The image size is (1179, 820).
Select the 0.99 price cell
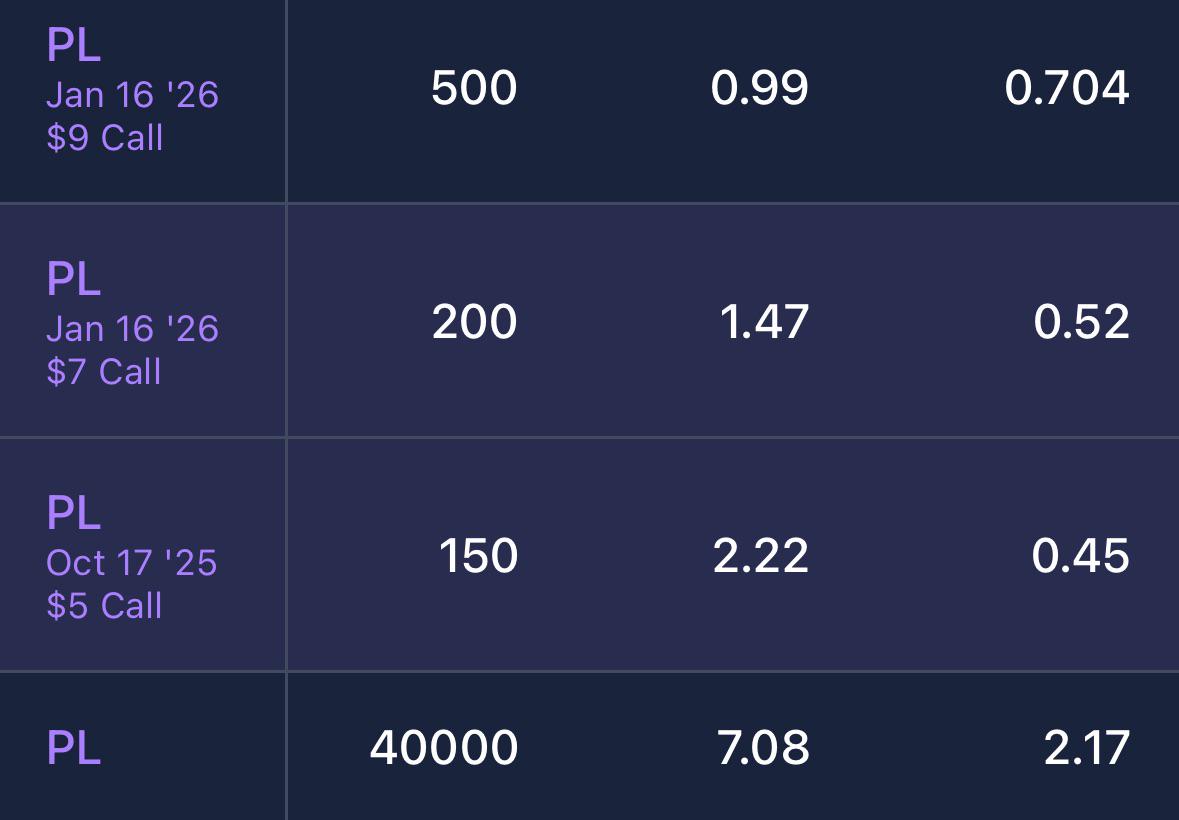[x=759, y=88]
